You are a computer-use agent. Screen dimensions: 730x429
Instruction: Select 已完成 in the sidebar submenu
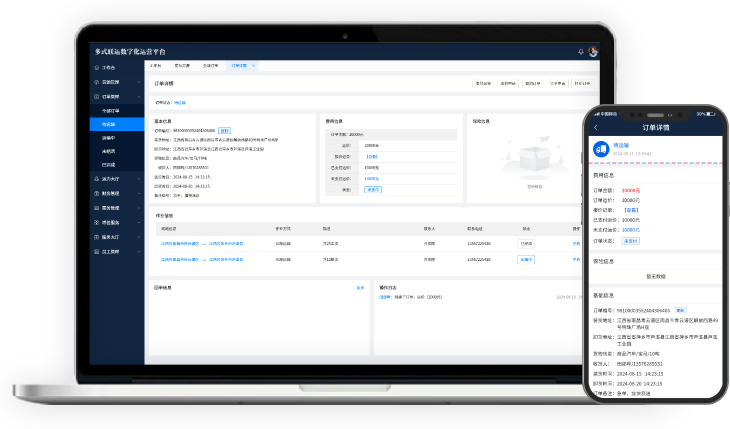click(x=108, y=164)
